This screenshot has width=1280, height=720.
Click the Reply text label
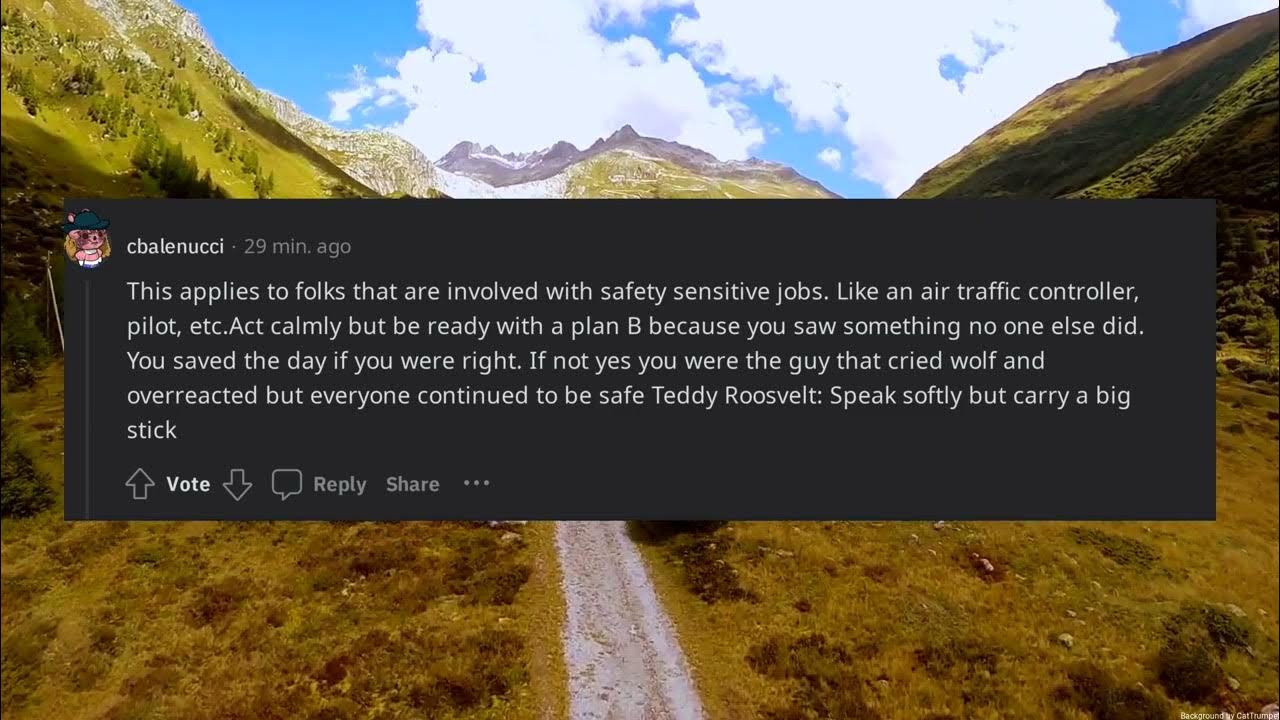coord(339,484)
